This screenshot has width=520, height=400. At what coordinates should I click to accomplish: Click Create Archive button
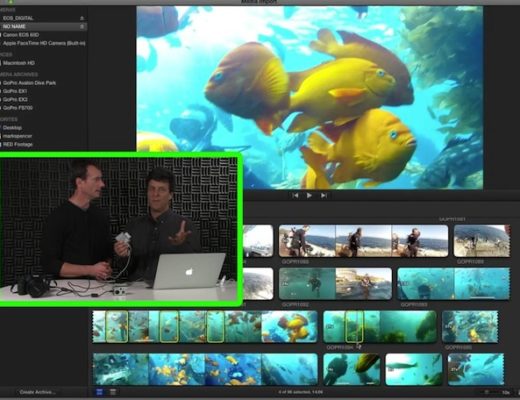click(37, 392)
